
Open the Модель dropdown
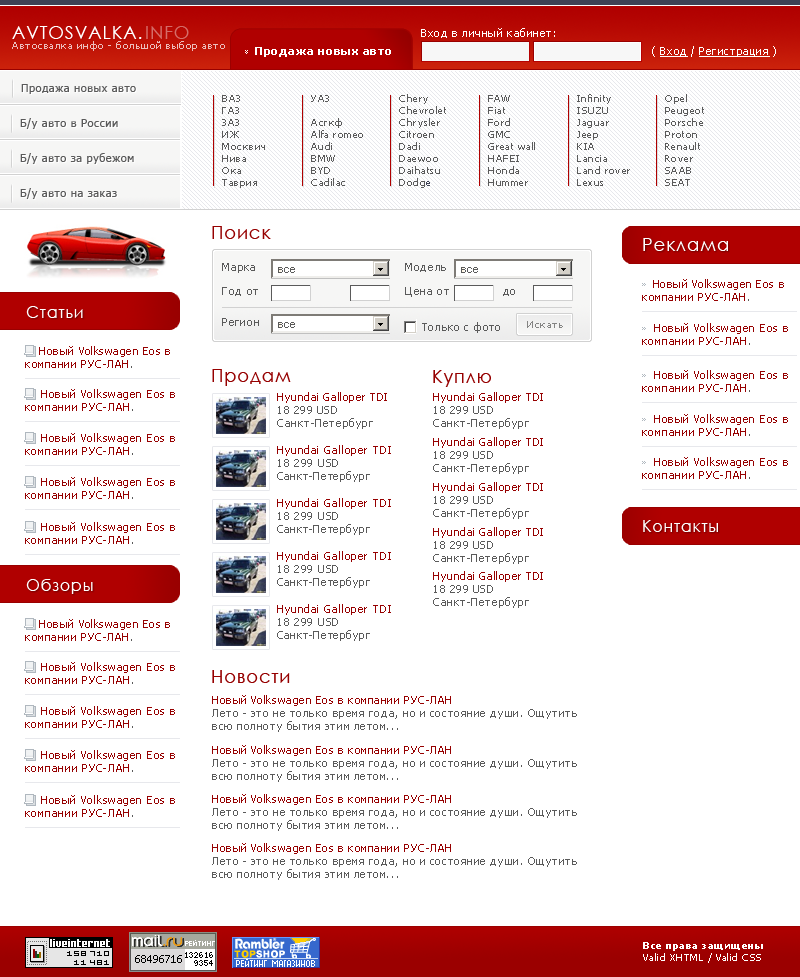(x=513, y=269)
